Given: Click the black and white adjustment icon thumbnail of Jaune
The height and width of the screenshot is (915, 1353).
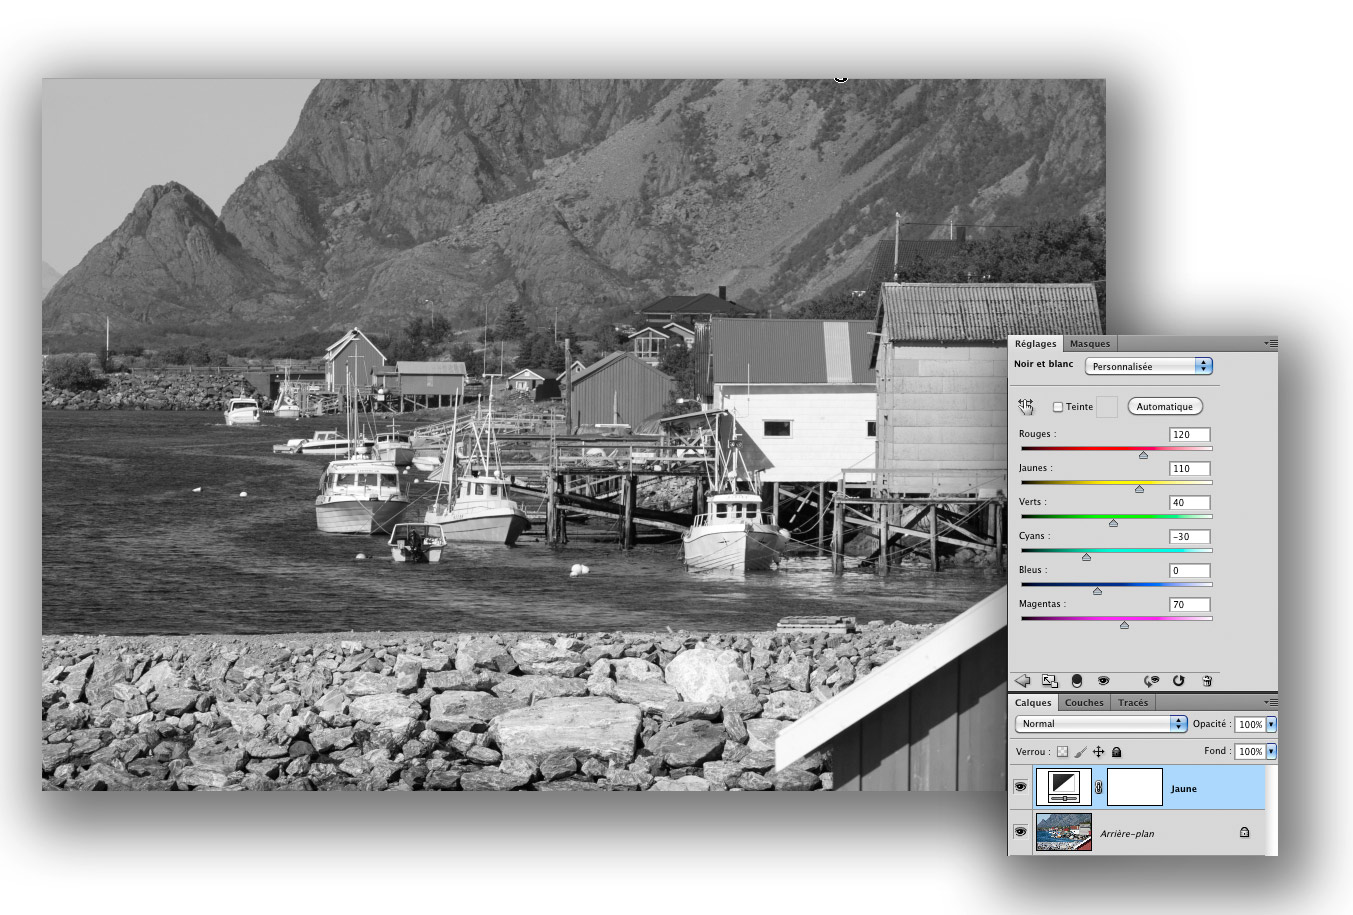Looking at the screenshot, I should pyautogui.click(x=1063, y=787).
